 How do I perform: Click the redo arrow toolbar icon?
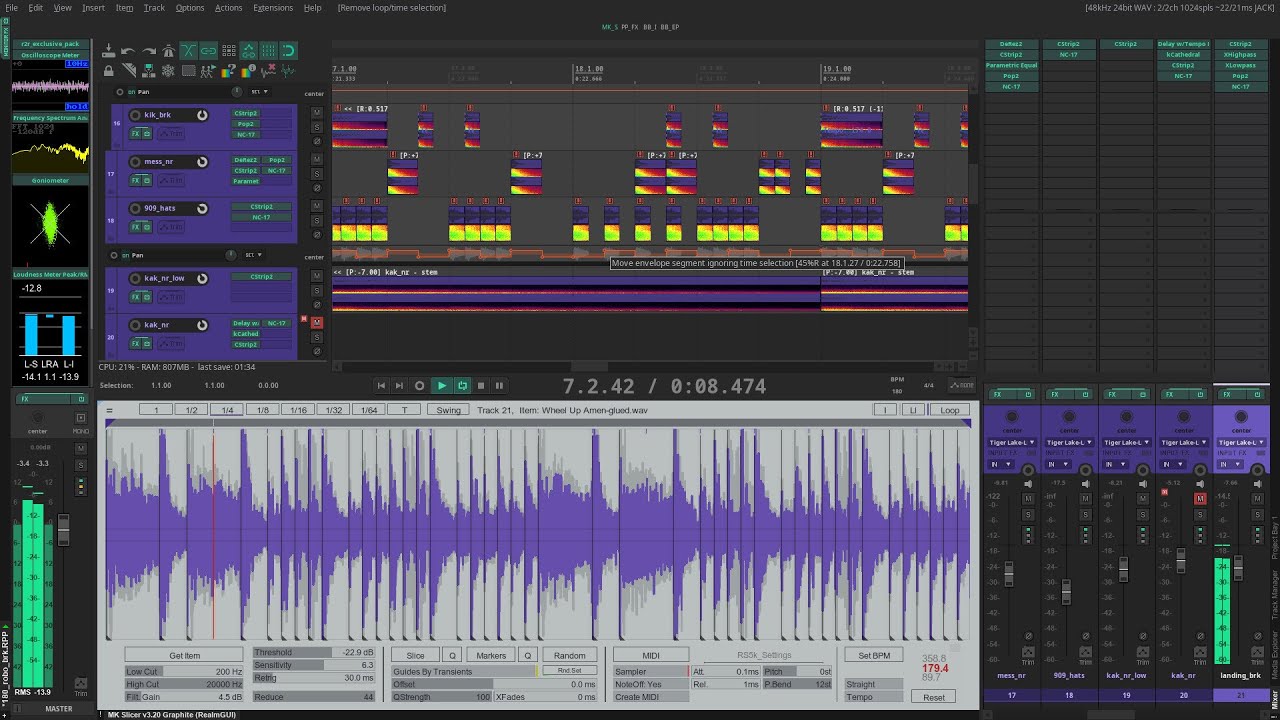[149, 51]
